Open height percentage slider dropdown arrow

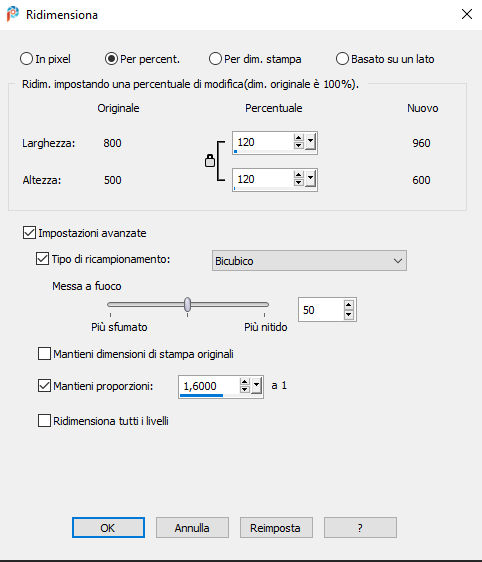click(310, 179)
